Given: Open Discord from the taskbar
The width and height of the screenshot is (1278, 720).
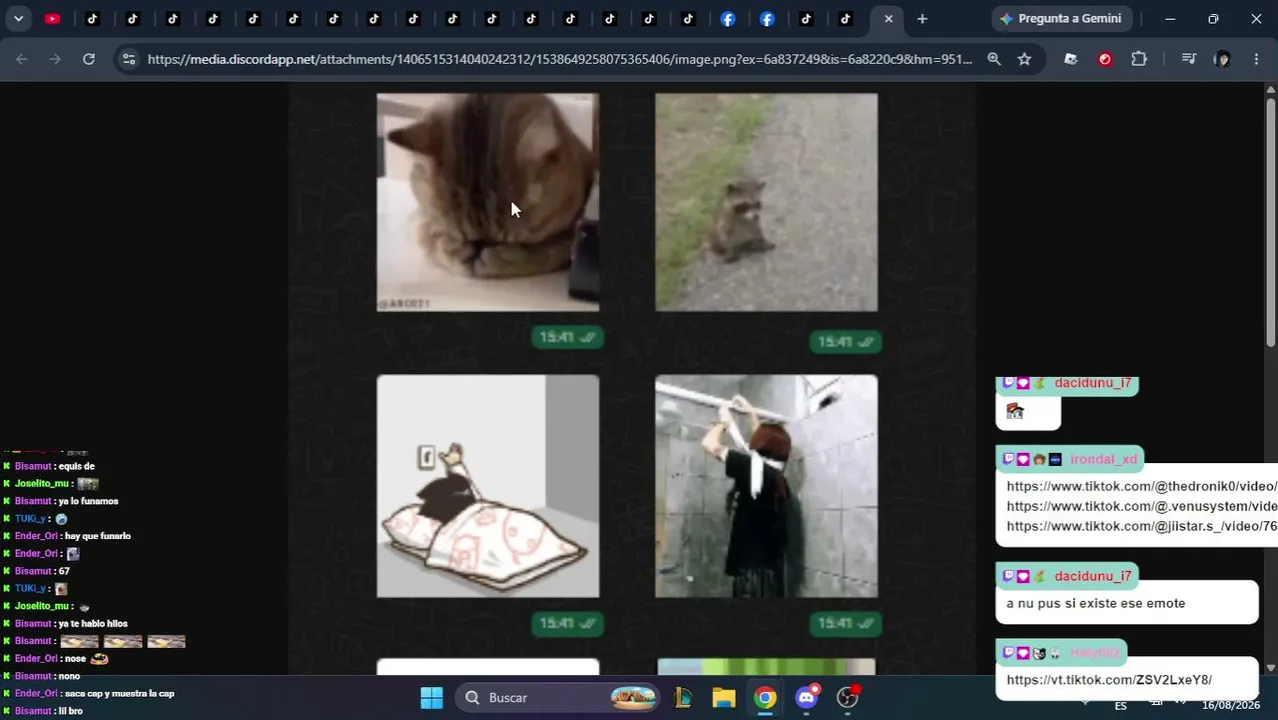Looking at the screenshot, I should (807, 697).
